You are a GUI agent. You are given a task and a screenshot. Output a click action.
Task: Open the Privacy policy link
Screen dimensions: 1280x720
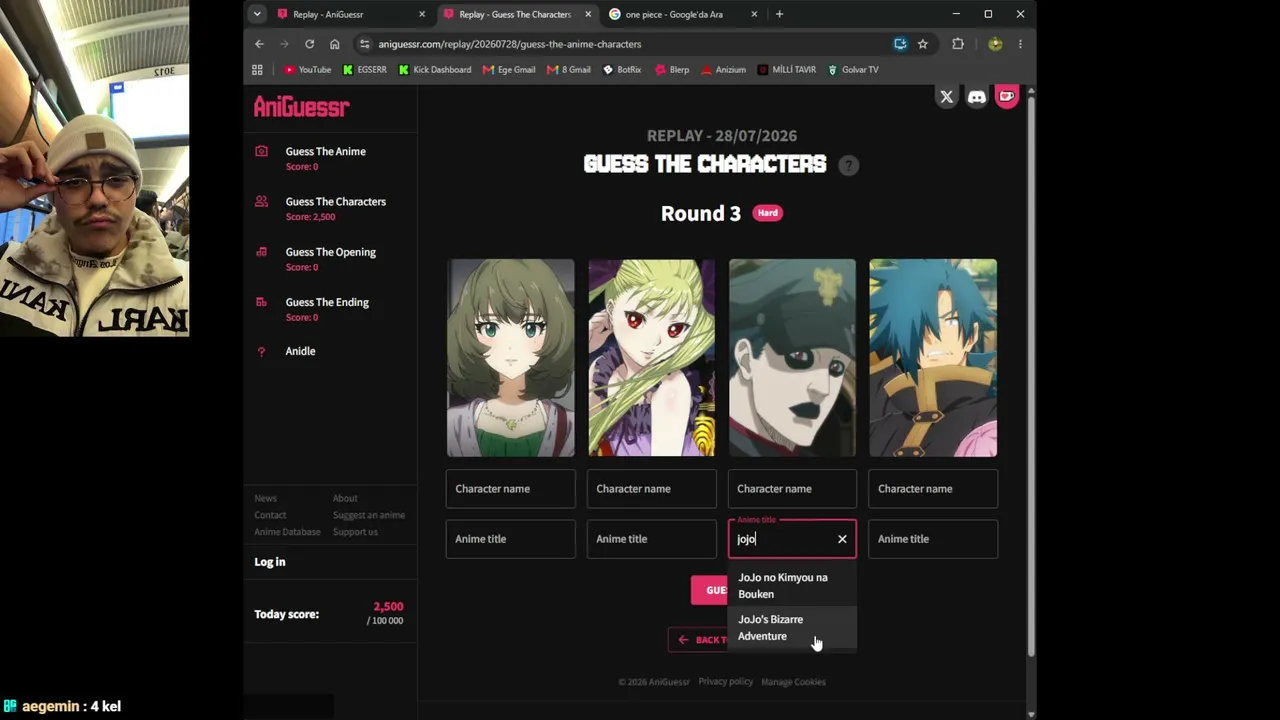725,682
